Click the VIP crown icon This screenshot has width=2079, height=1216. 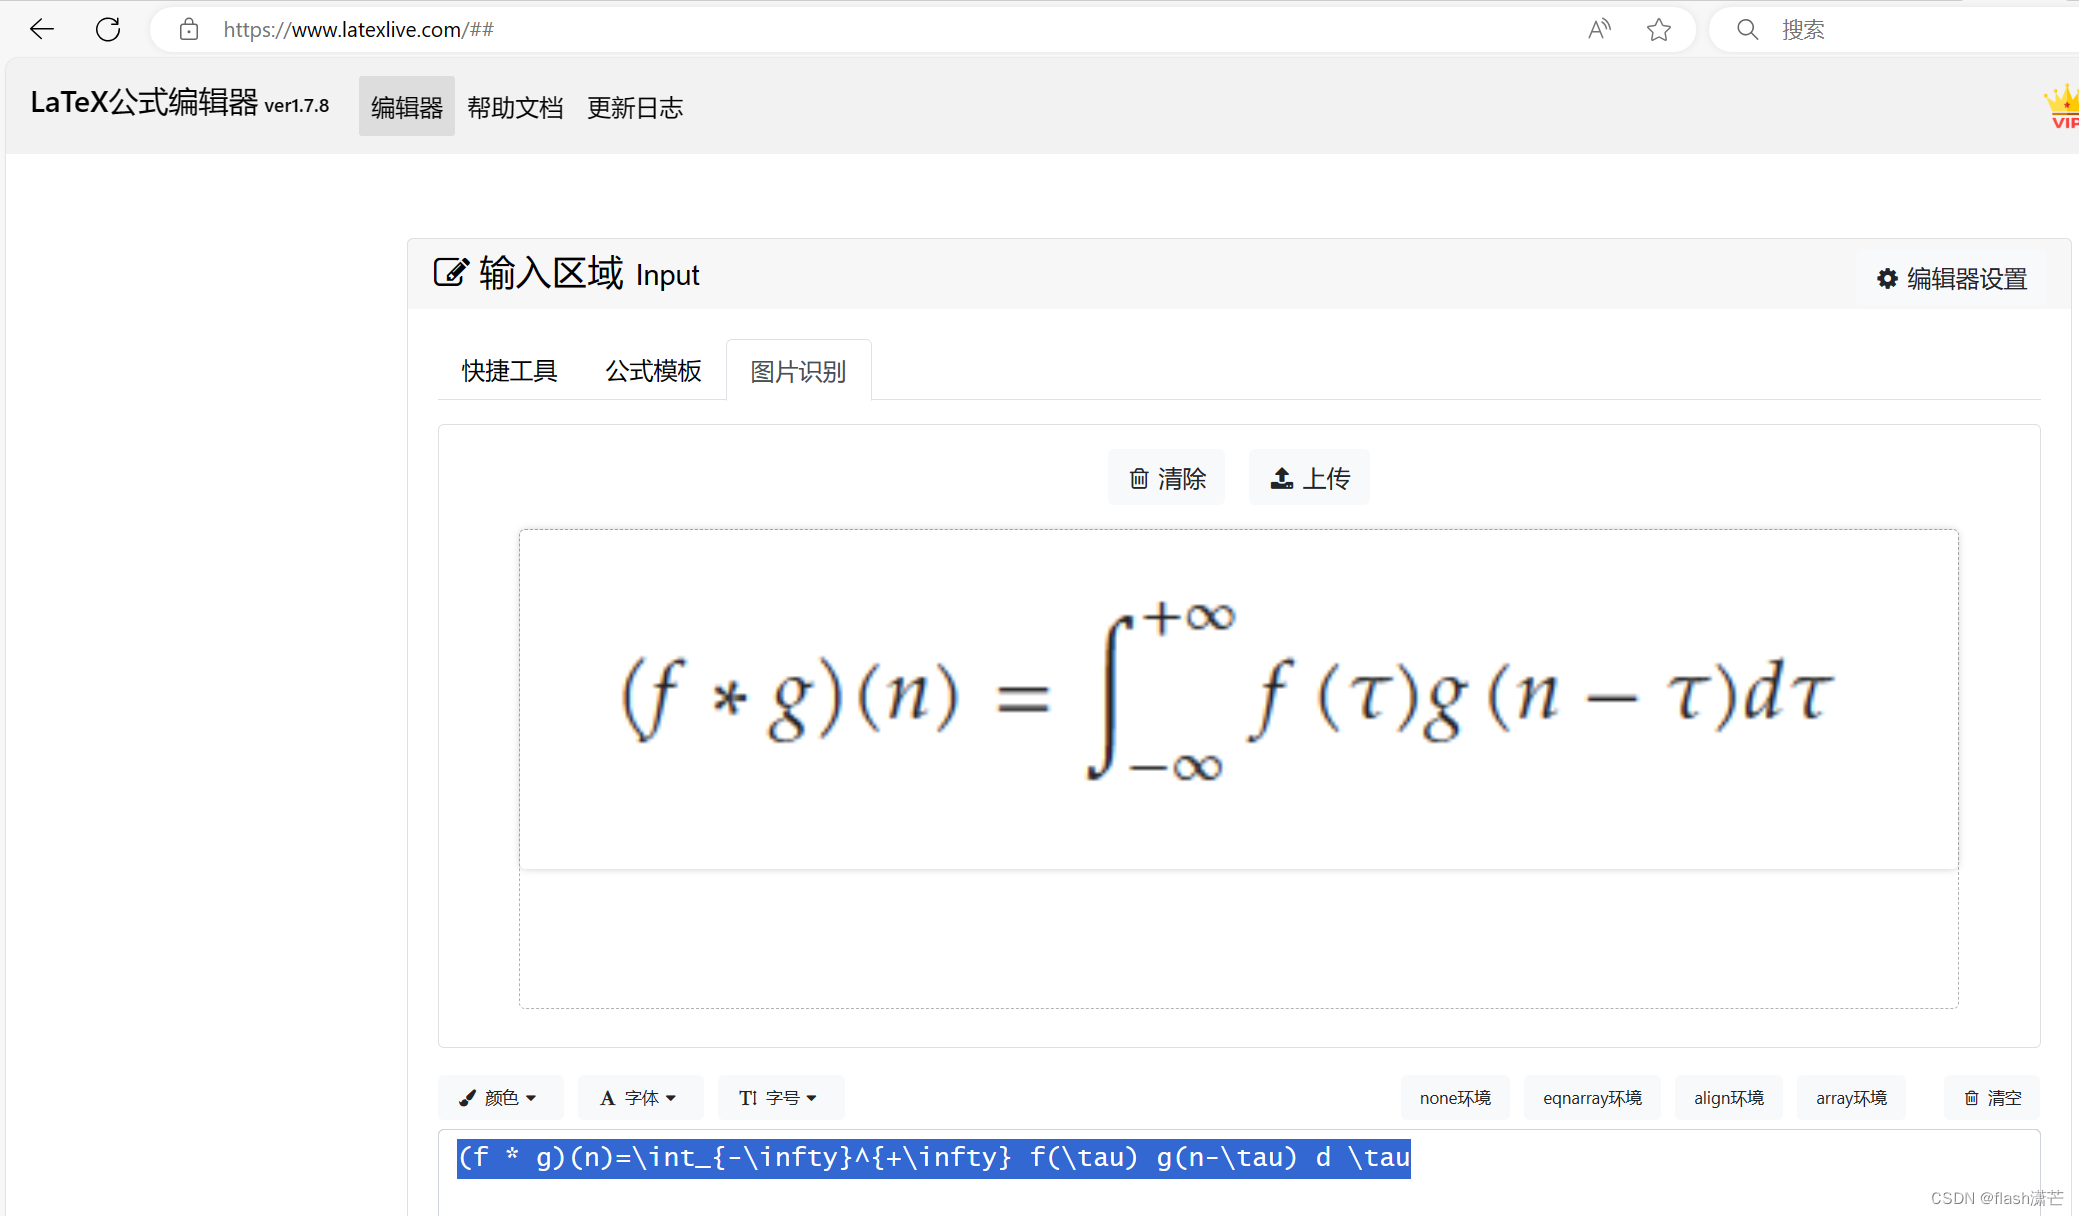click(x=2062, y=107)
